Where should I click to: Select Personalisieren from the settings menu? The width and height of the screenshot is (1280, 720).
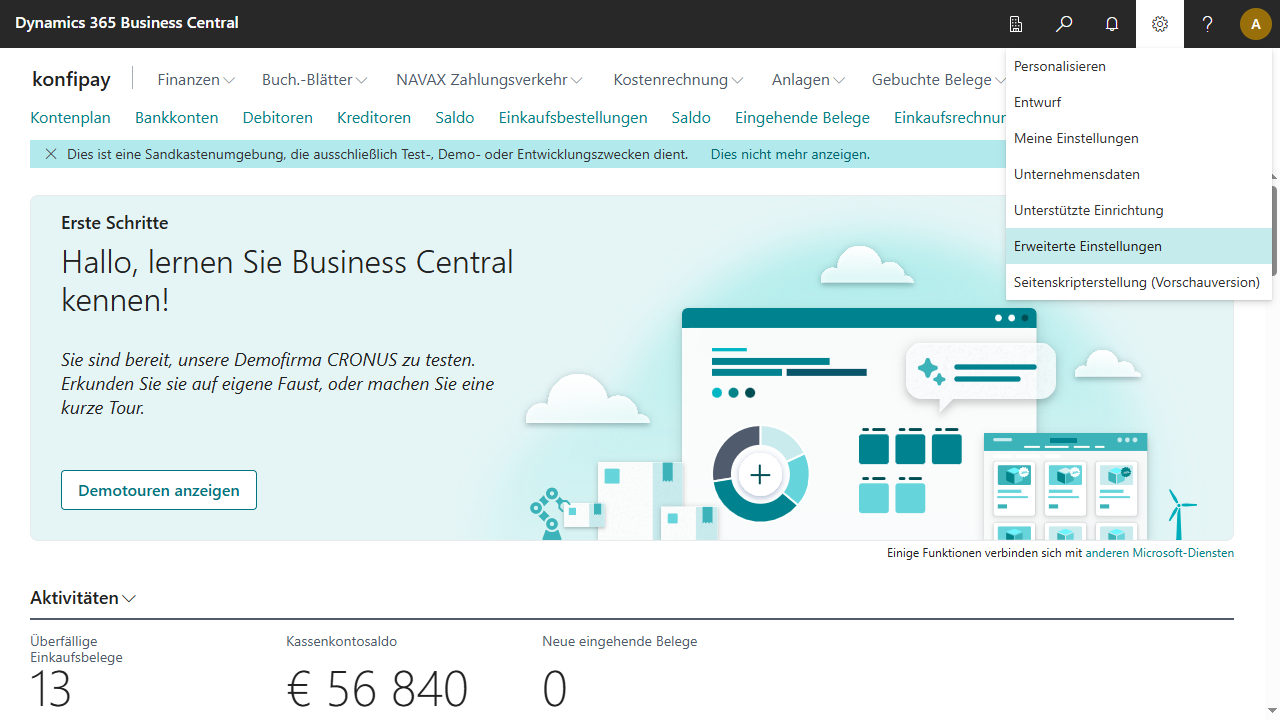(x=1139, y=66)
